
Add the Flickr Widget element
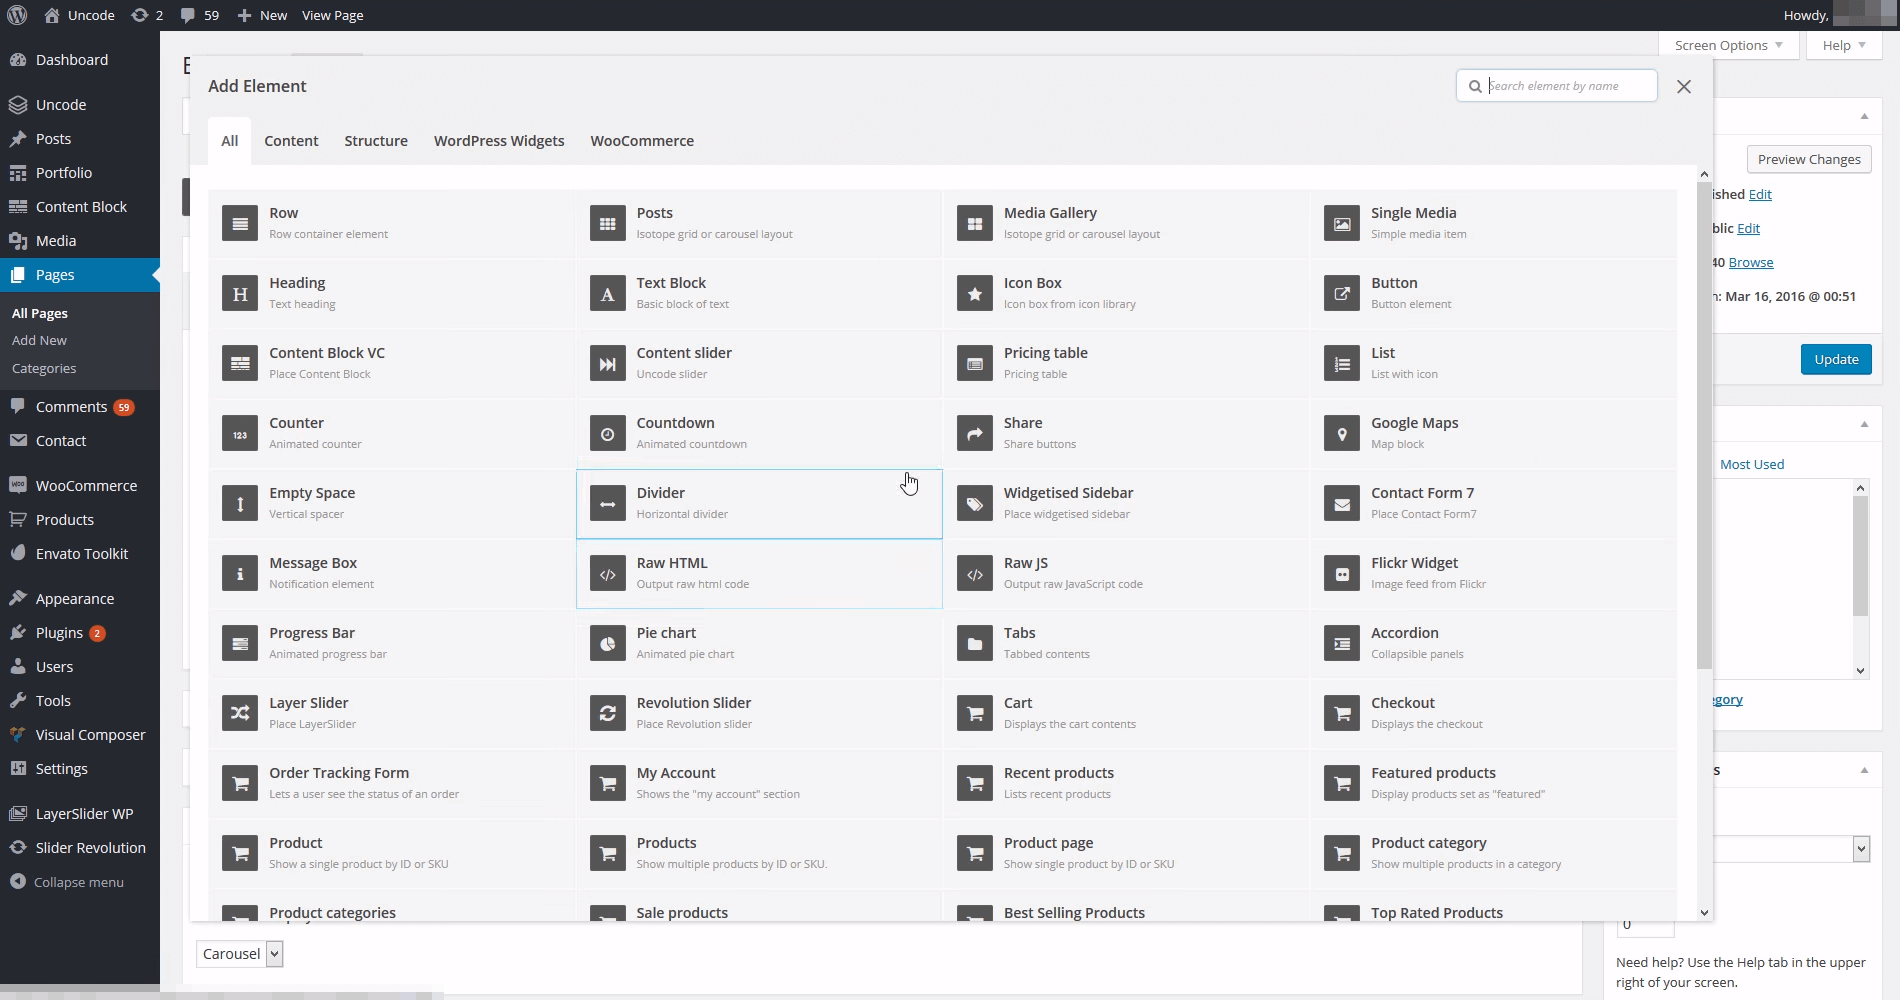click(1493, 574)
